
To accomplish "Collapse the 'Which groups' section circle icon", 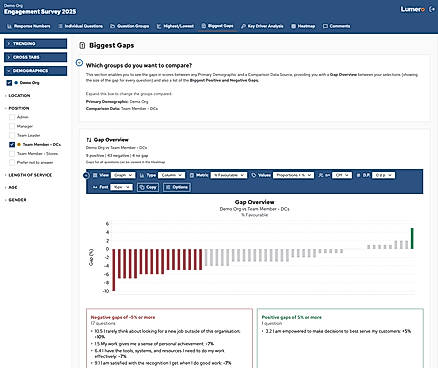I will 79,63.
